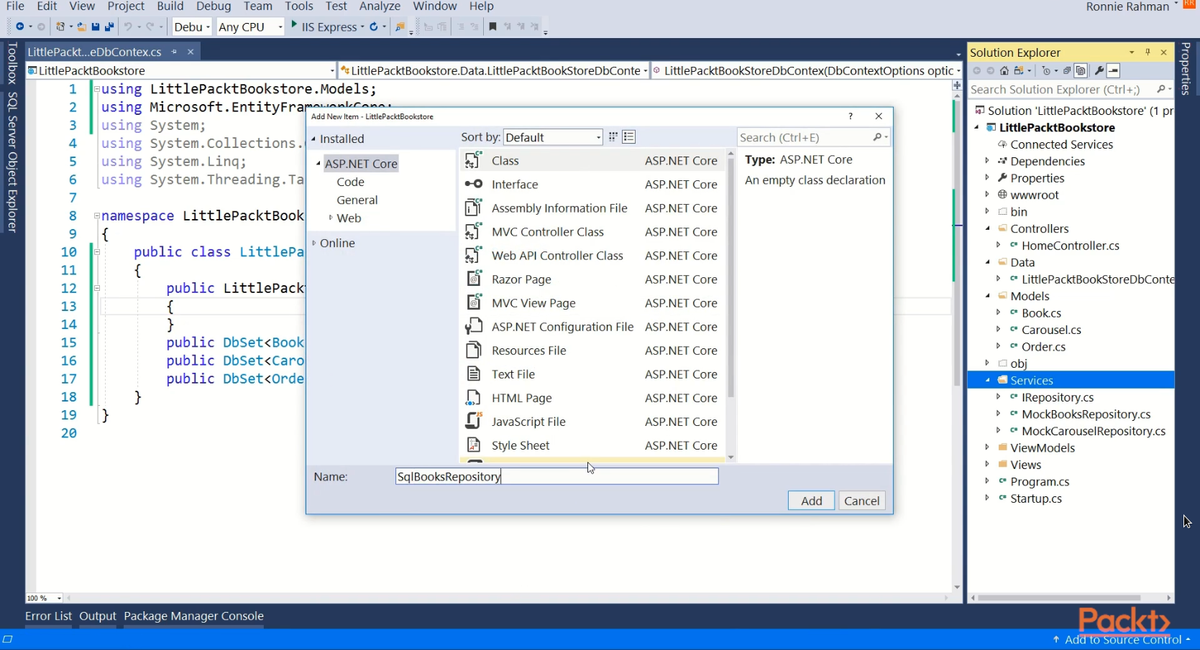Click the pin icon on Solution Explorer title bar
Image resolution: width=1200 pixels, height=650 pixels.
1147,52
